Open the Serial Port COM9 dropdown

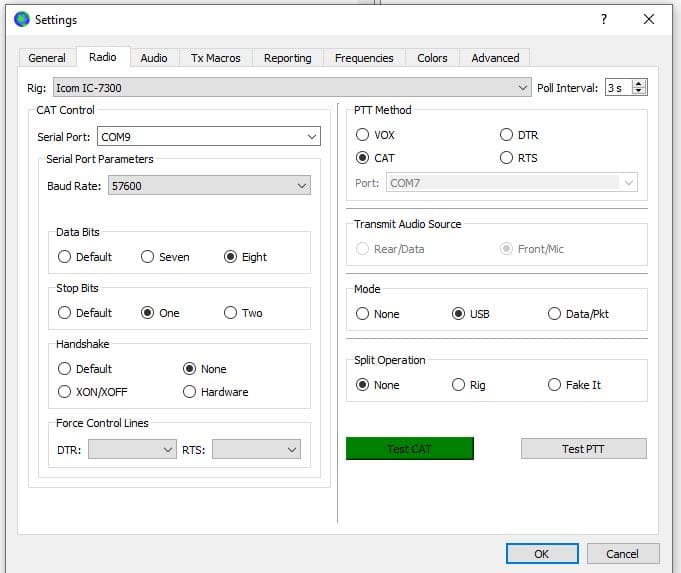coord(209,137)
